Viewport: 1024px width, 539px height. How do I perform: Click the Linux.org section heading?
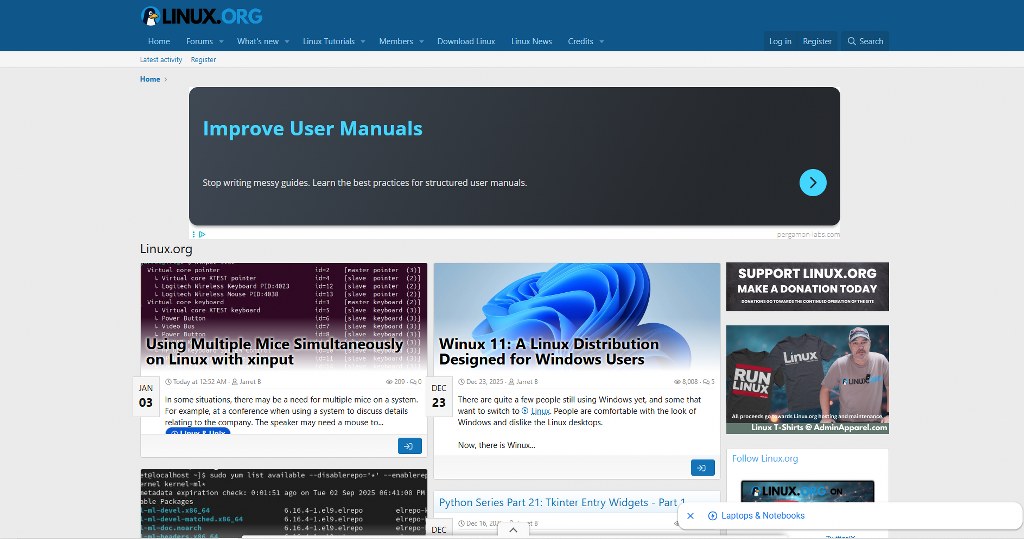166,249
